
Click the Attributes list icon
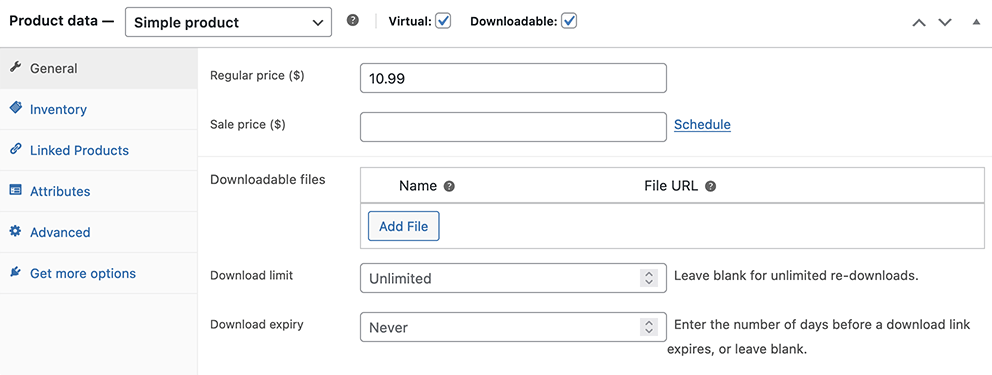[x=16, y=190]
